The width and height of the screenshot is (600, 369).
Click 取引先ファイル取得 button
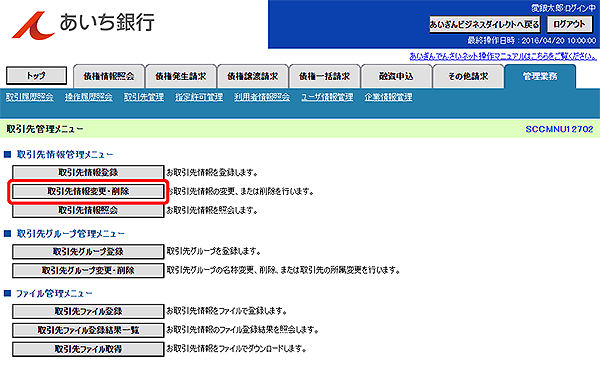point(88,349)
